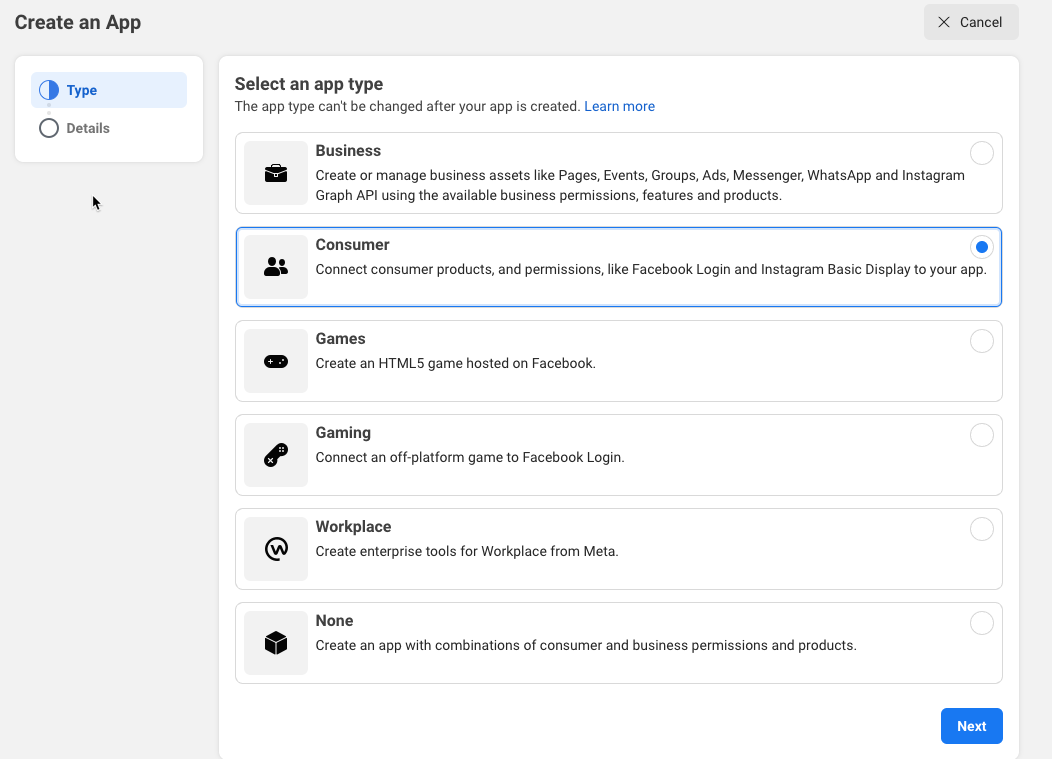Image resolution: width=1052 pixels, height=759 pixels.
Task: Click the off-platform game description text
Action: [470, 457]
